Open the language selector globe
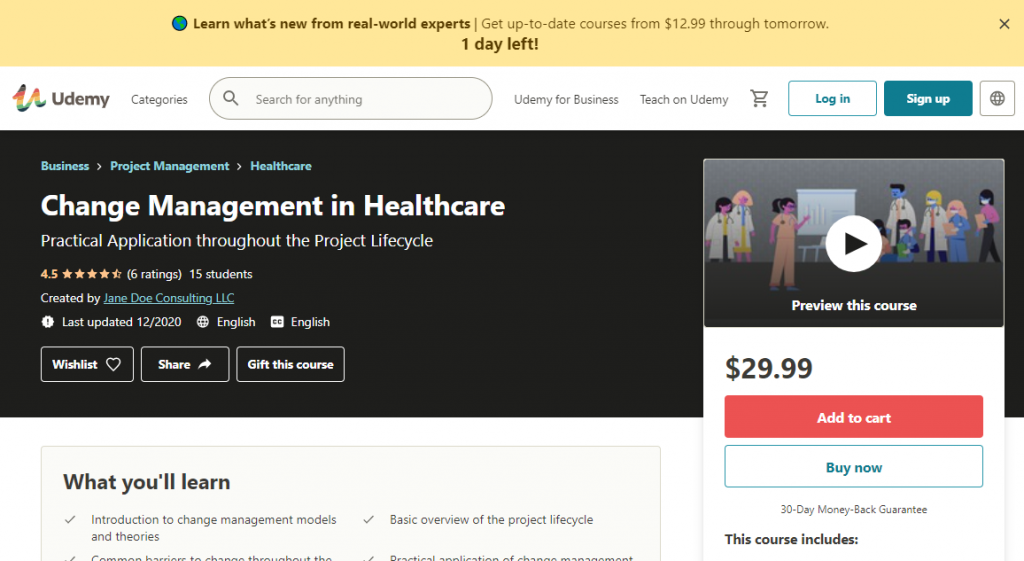 click(997, 99)
